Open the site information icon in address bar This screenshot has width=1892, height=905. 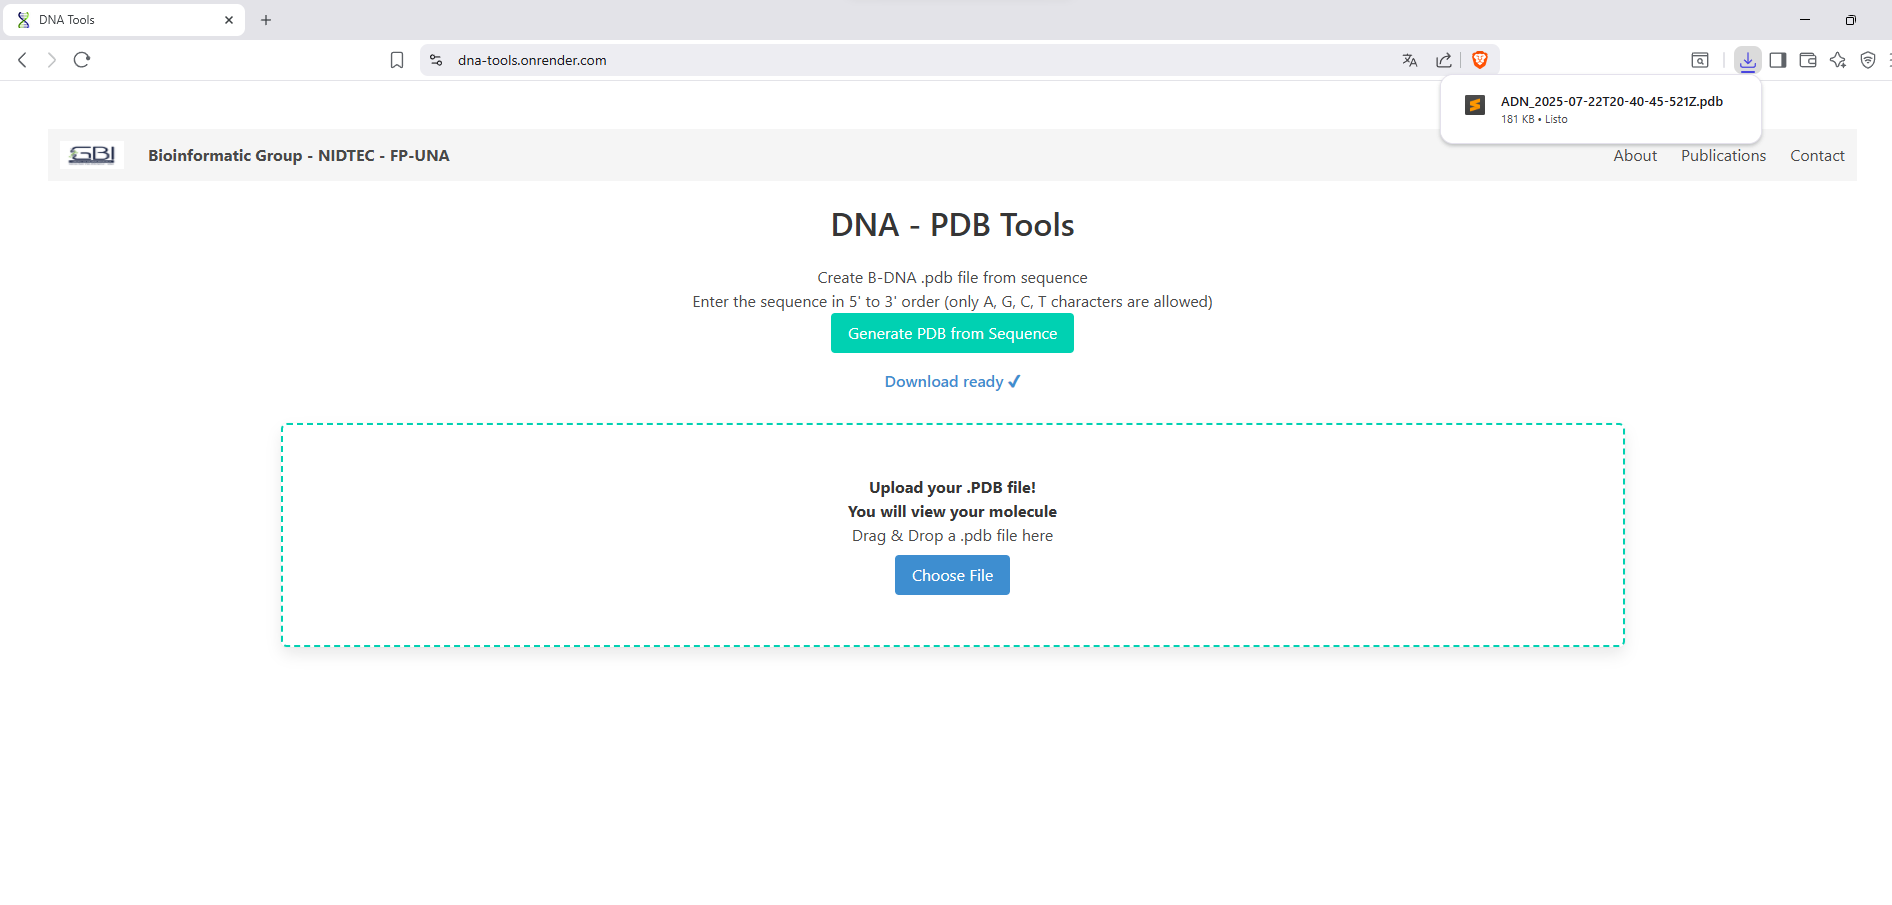(436, 60)
